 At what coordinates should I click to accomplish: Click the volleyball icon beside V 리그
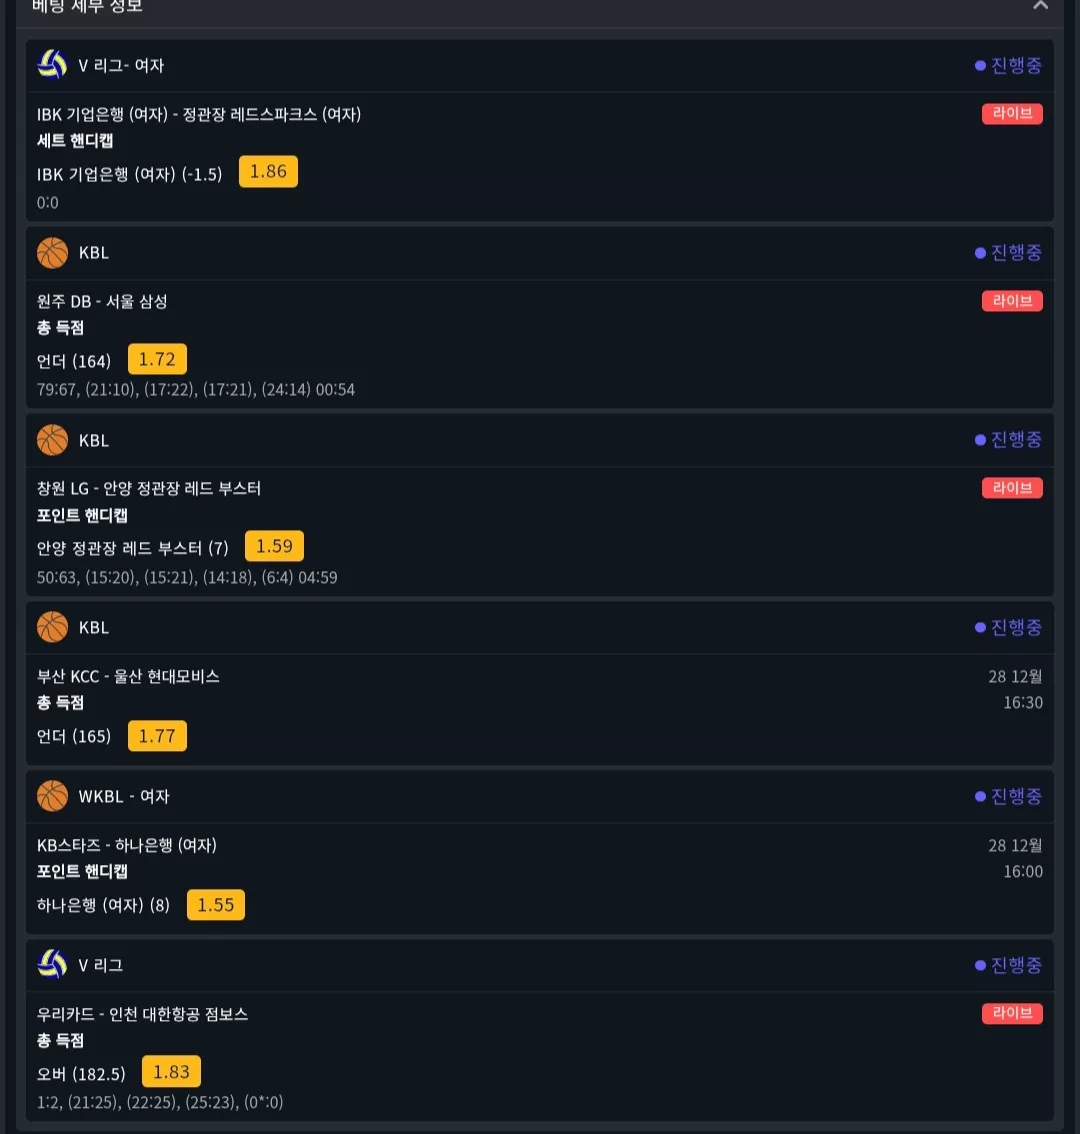(x=52, y=964)
